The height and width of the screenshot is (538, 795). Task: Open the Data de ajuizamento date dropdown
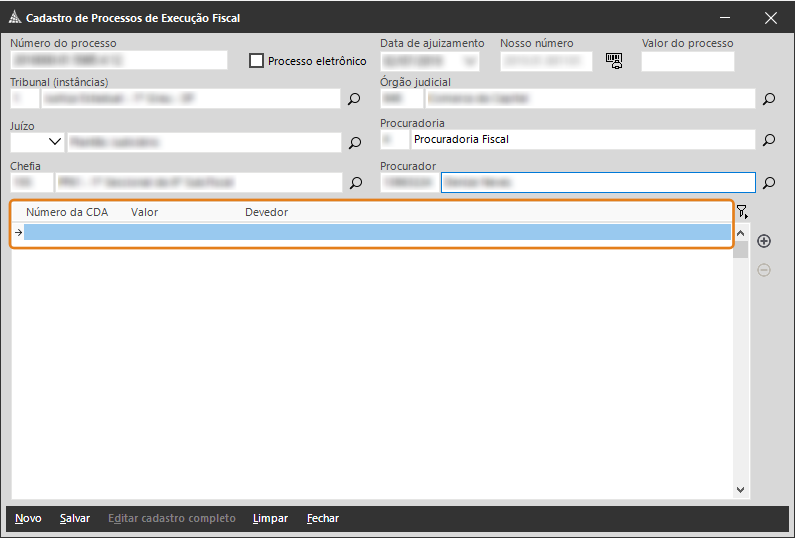click(x=470, y=61)
